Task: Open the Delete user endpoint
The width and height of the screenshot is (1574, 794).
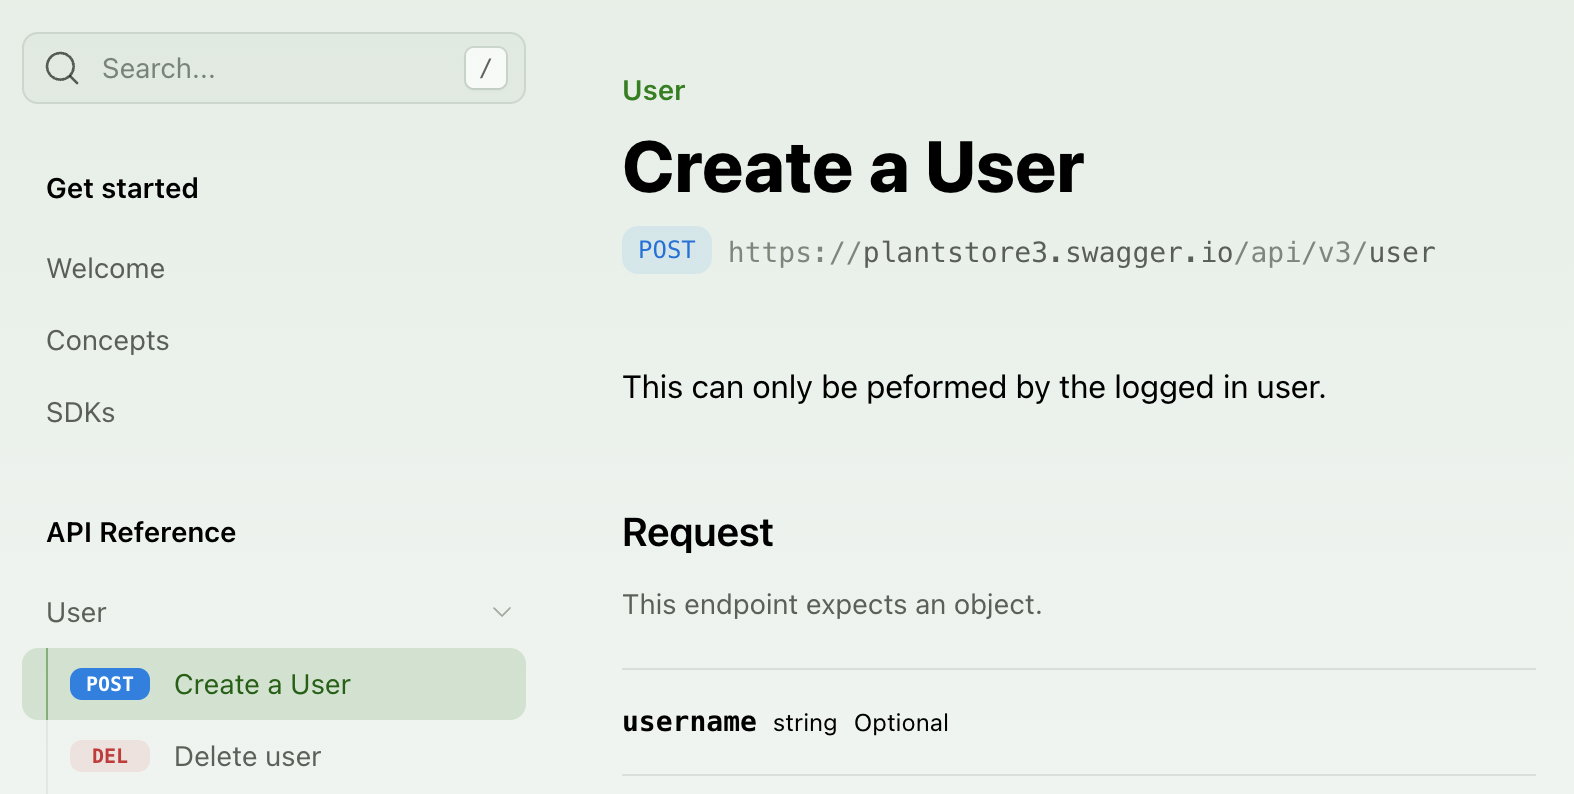Action: (247, 756)
